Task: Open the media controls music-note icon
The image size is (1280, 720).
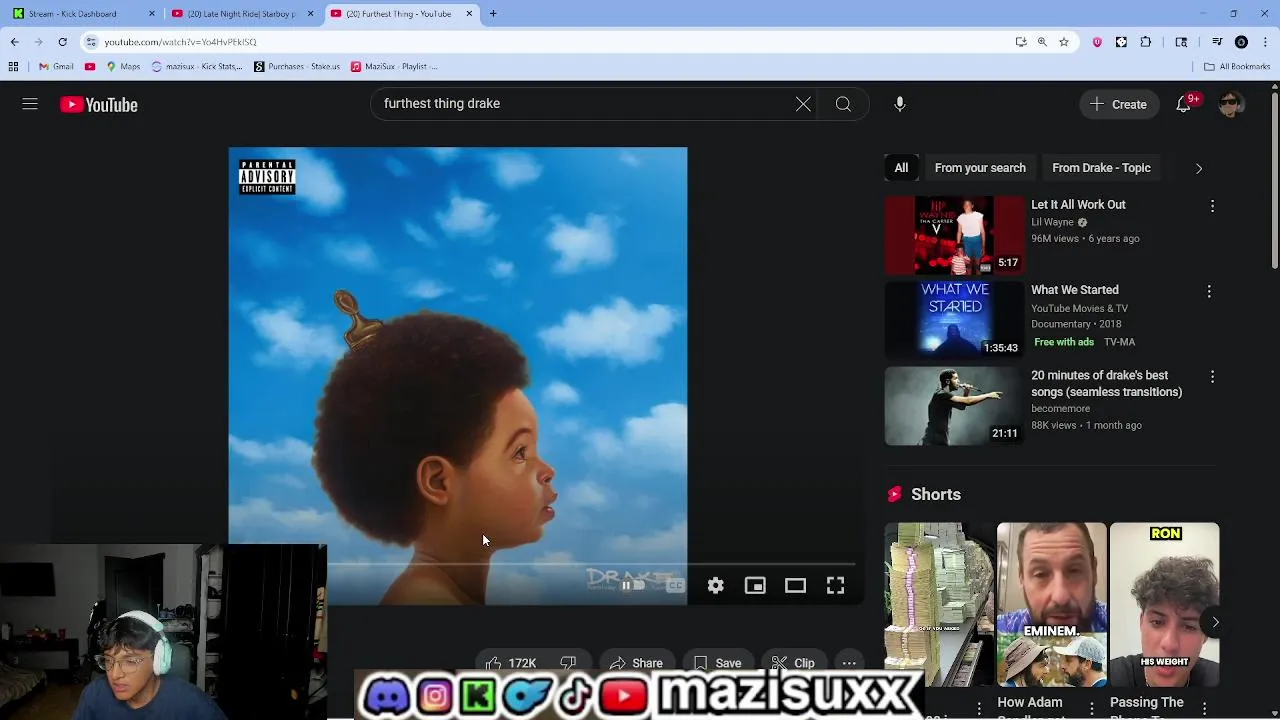Action: pyautogui.click(x=1217, y=42)
